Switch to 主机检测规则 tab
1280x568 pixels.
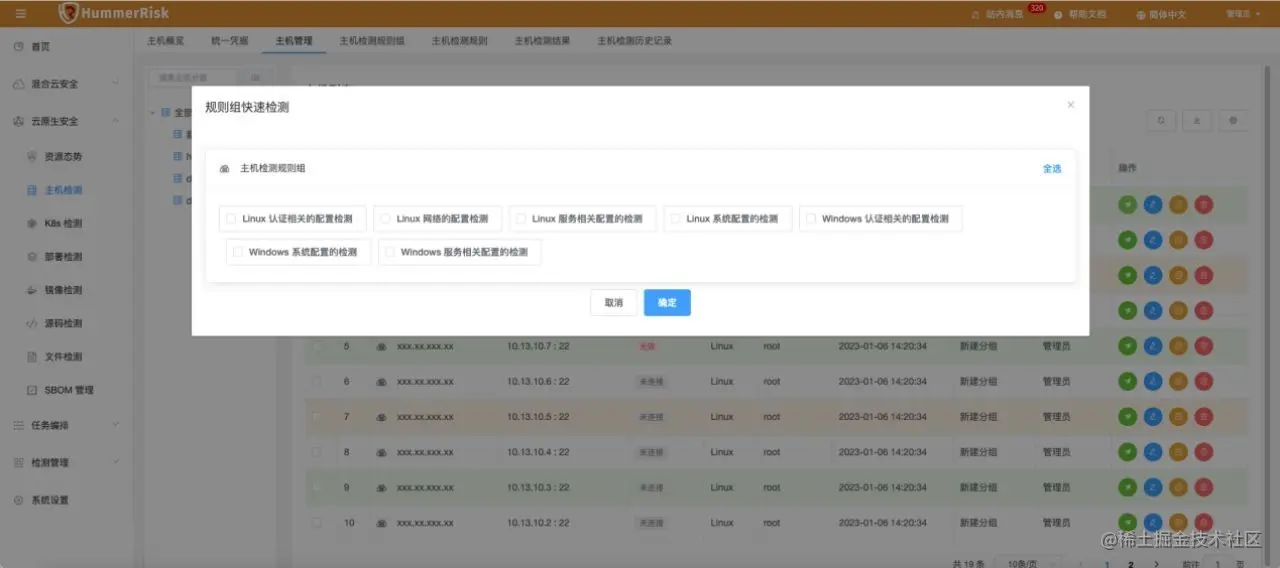click(459, 41)
